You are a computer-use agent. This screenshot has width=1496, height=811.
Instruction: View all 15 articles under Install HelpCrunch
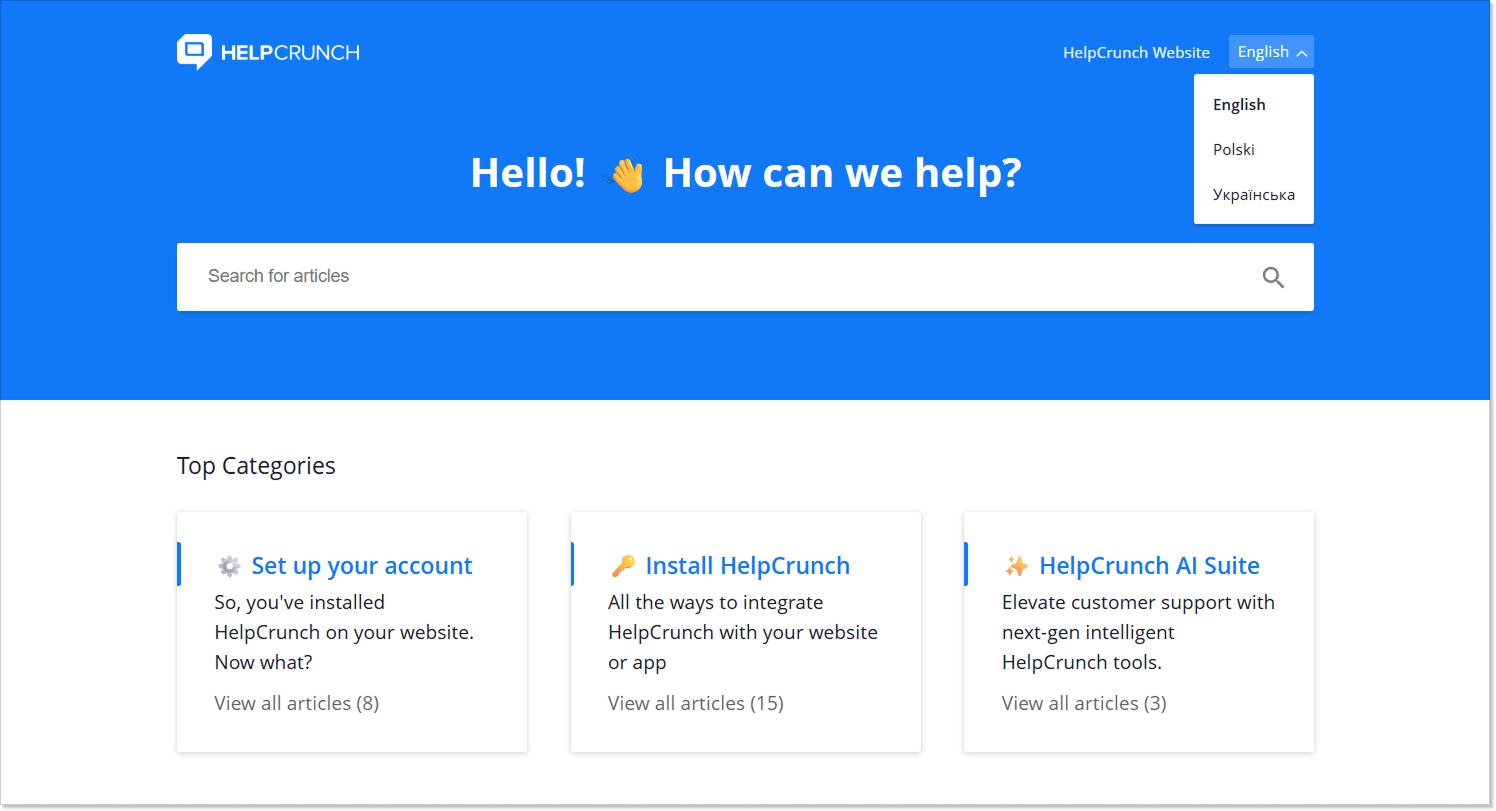pos(695,703)
